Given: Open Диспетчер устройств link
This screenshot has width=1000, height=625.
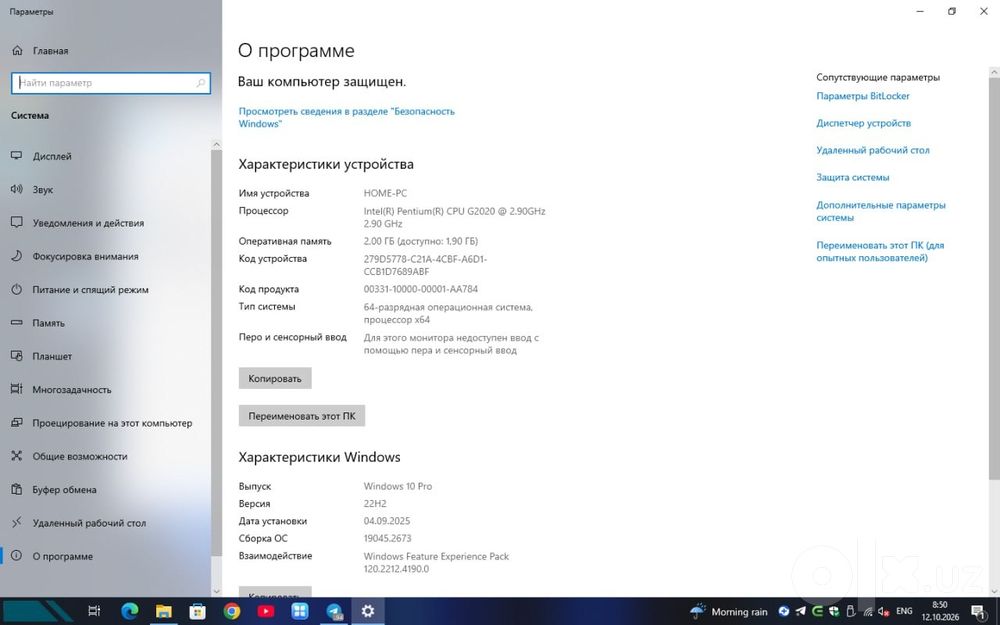Looking at the screenshot, I should coord(864,123).
